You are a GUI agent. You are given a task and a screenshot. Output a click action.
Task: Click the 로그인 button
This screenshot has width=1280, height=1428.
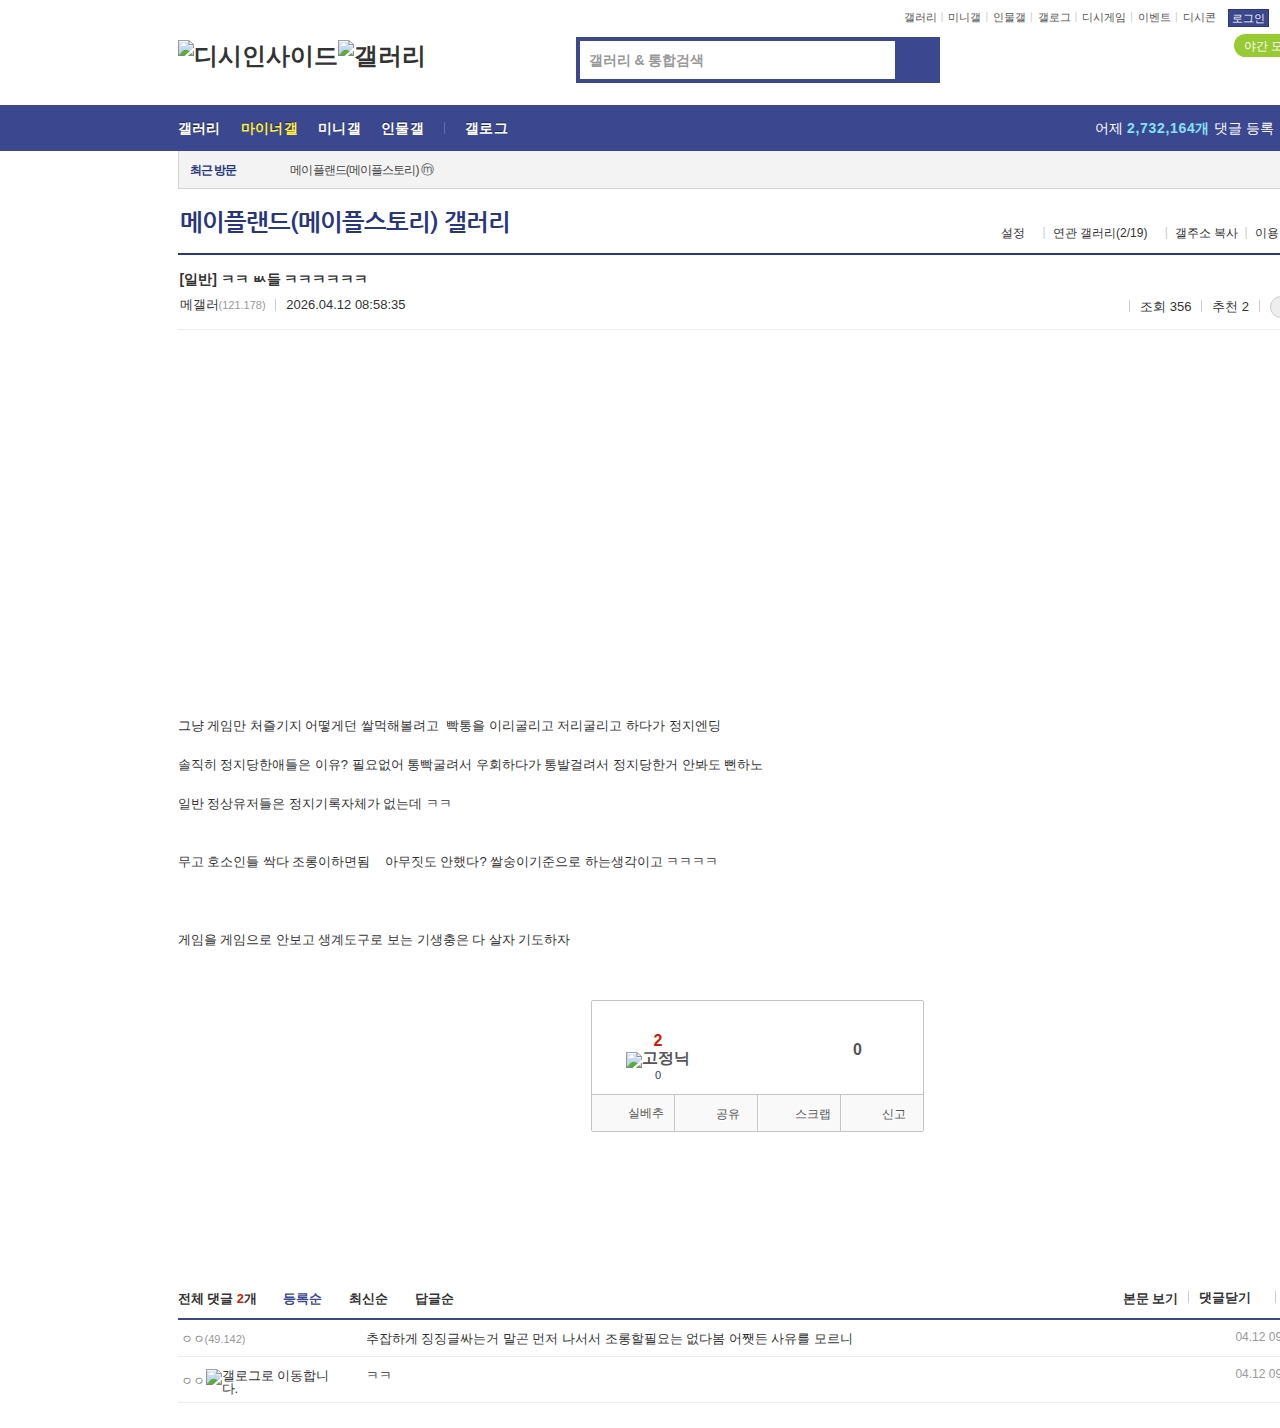[x=1248, y=18]
